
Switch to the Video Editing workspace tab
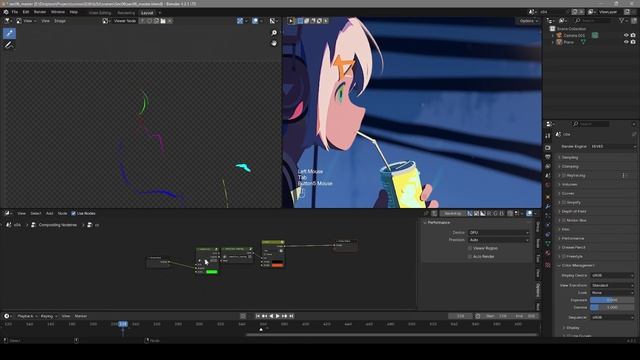coord(100,13)
